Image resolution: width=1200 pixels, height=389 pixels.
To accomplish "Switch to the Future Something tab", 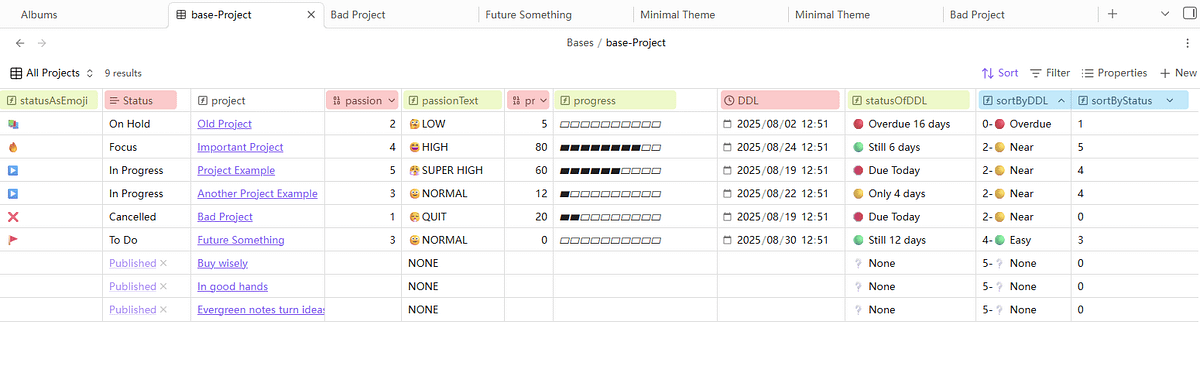I will click(x=528, y=15).
